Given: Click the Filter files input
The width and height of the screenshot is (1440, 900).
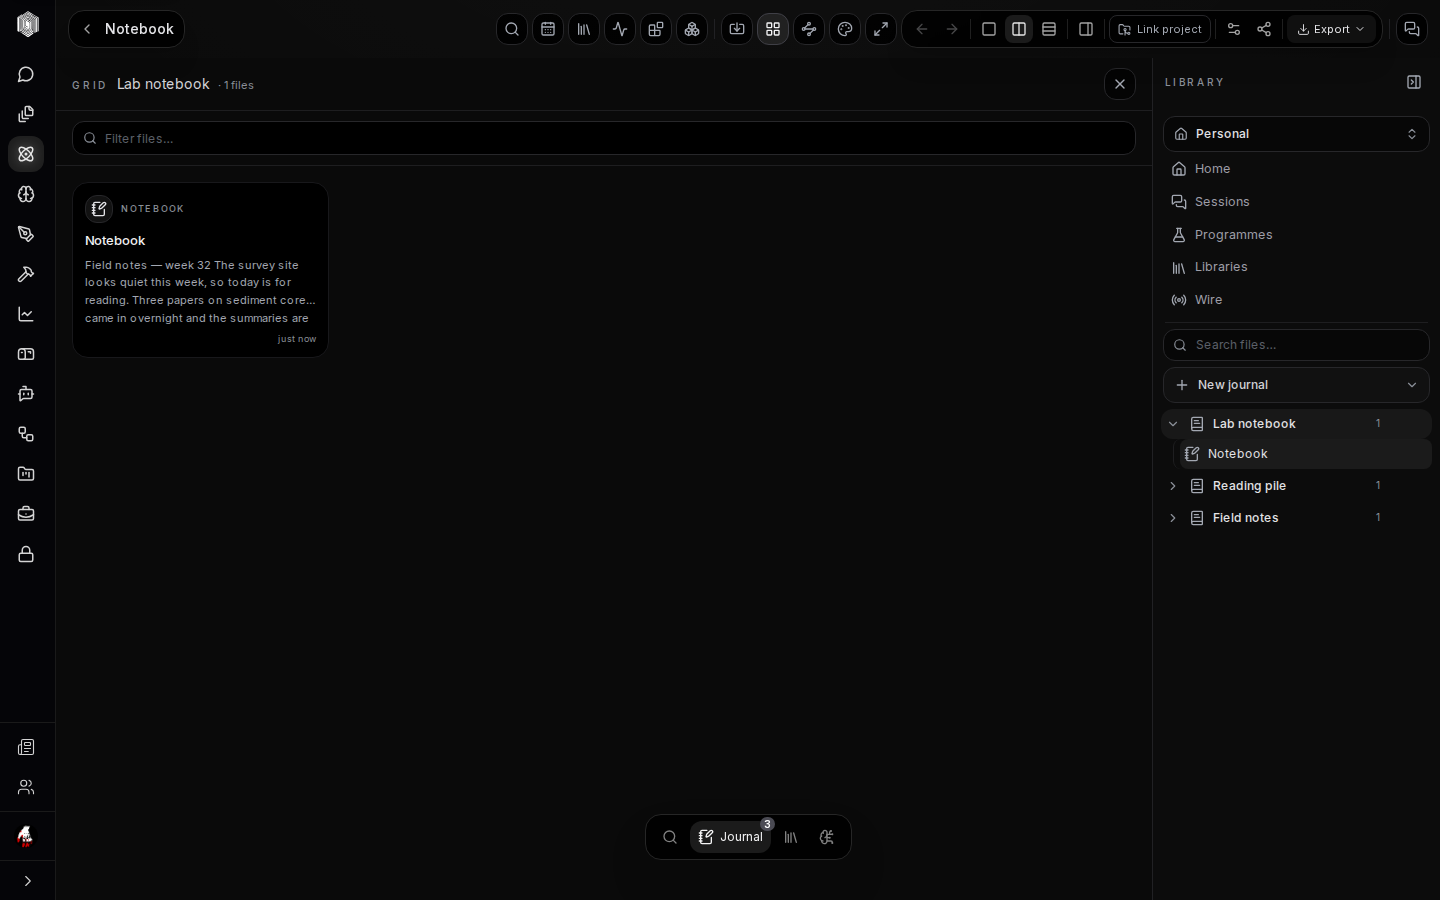Looking at the screenshot, I should tap(604, 138).
